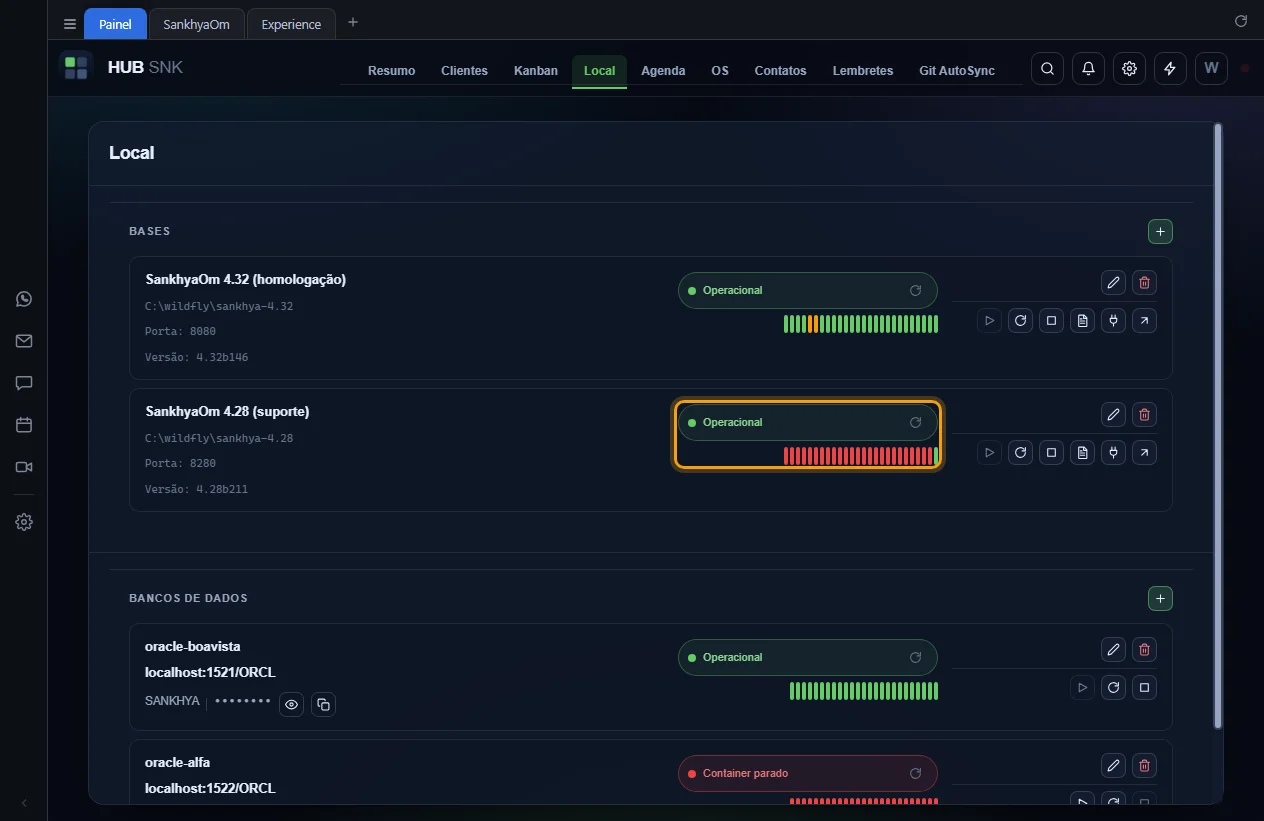Start the SankhyaOm 4.32 (homologação) server
Screen dimensions: 1264x821
pyautogui.click(x=989, y=321)
